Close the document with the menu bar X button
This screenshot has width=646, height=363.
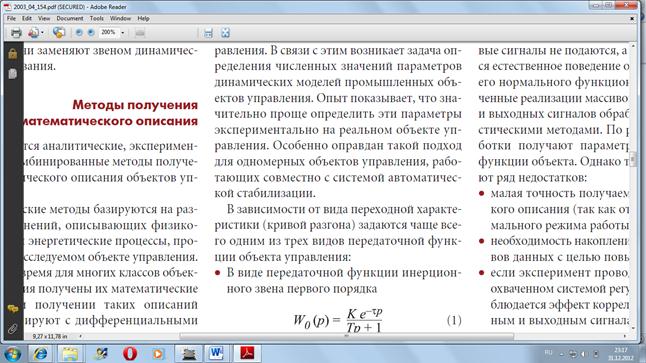tap(632, 19)
